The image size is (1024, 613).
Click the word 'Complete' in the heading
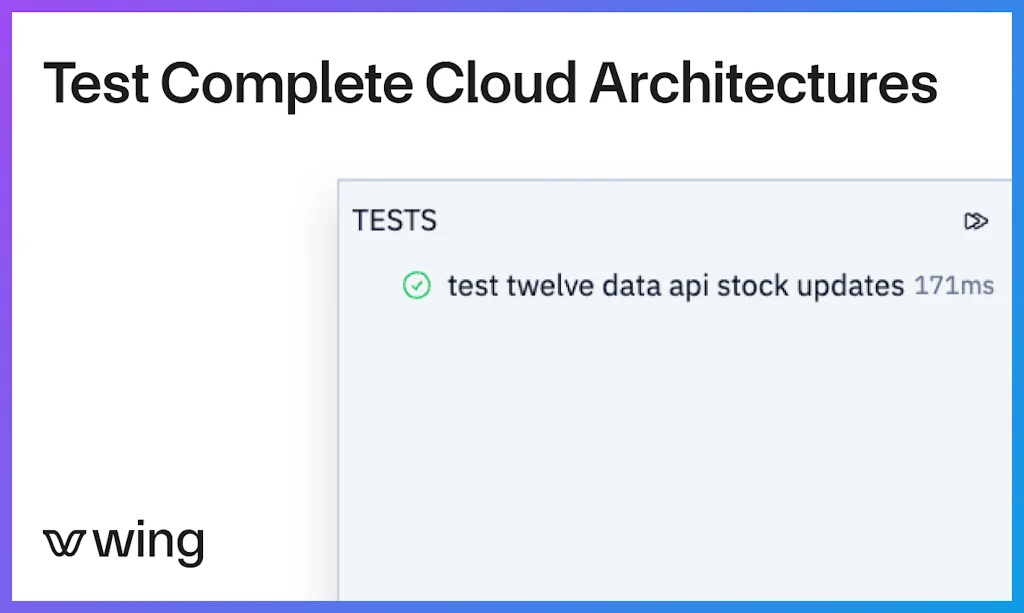pos(286,86)
